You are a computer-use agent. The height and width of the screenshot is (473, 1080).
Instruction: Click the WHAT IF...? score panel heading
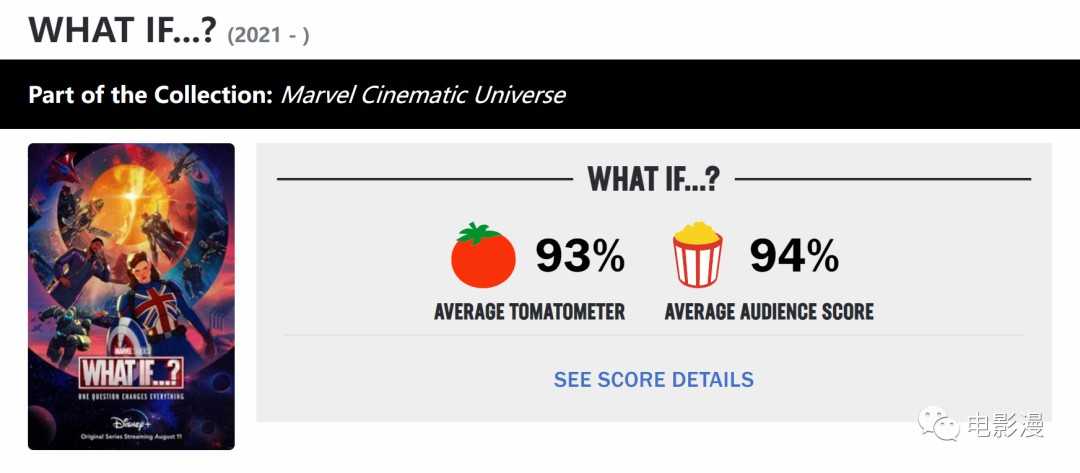[654, 179]
